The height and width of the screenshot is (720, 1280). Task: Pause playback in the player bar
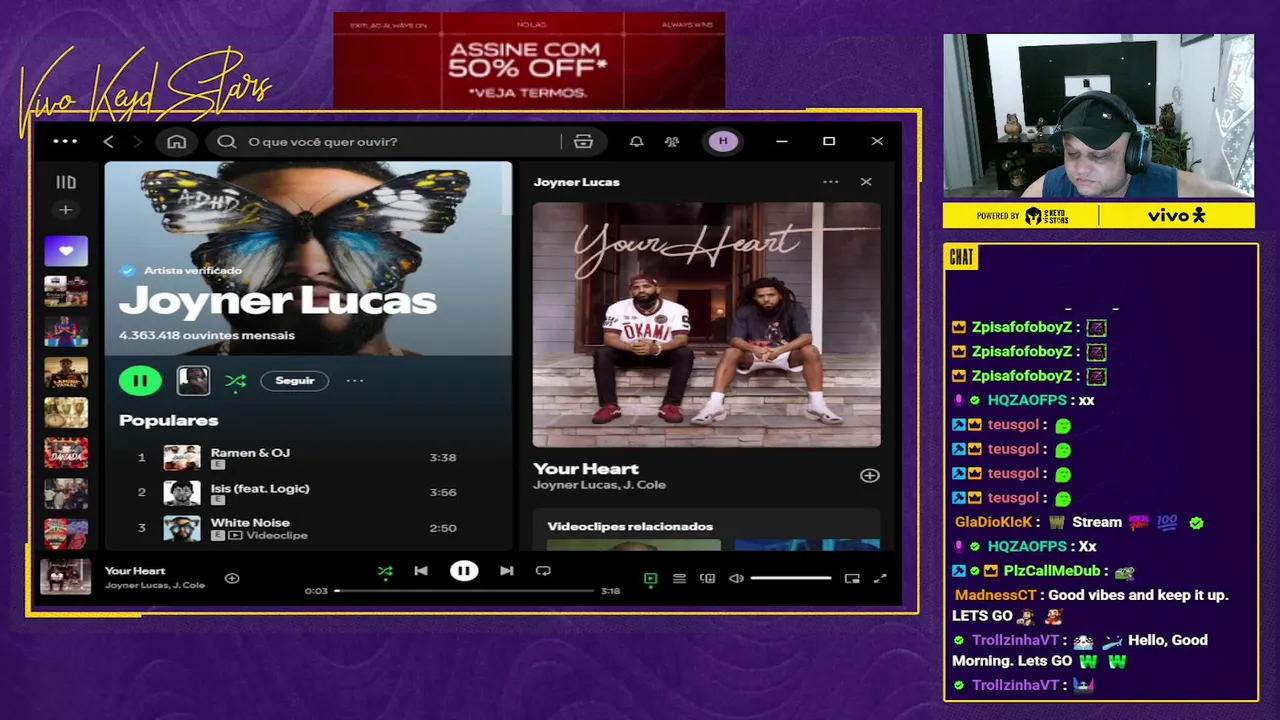(x=464, y=571)
